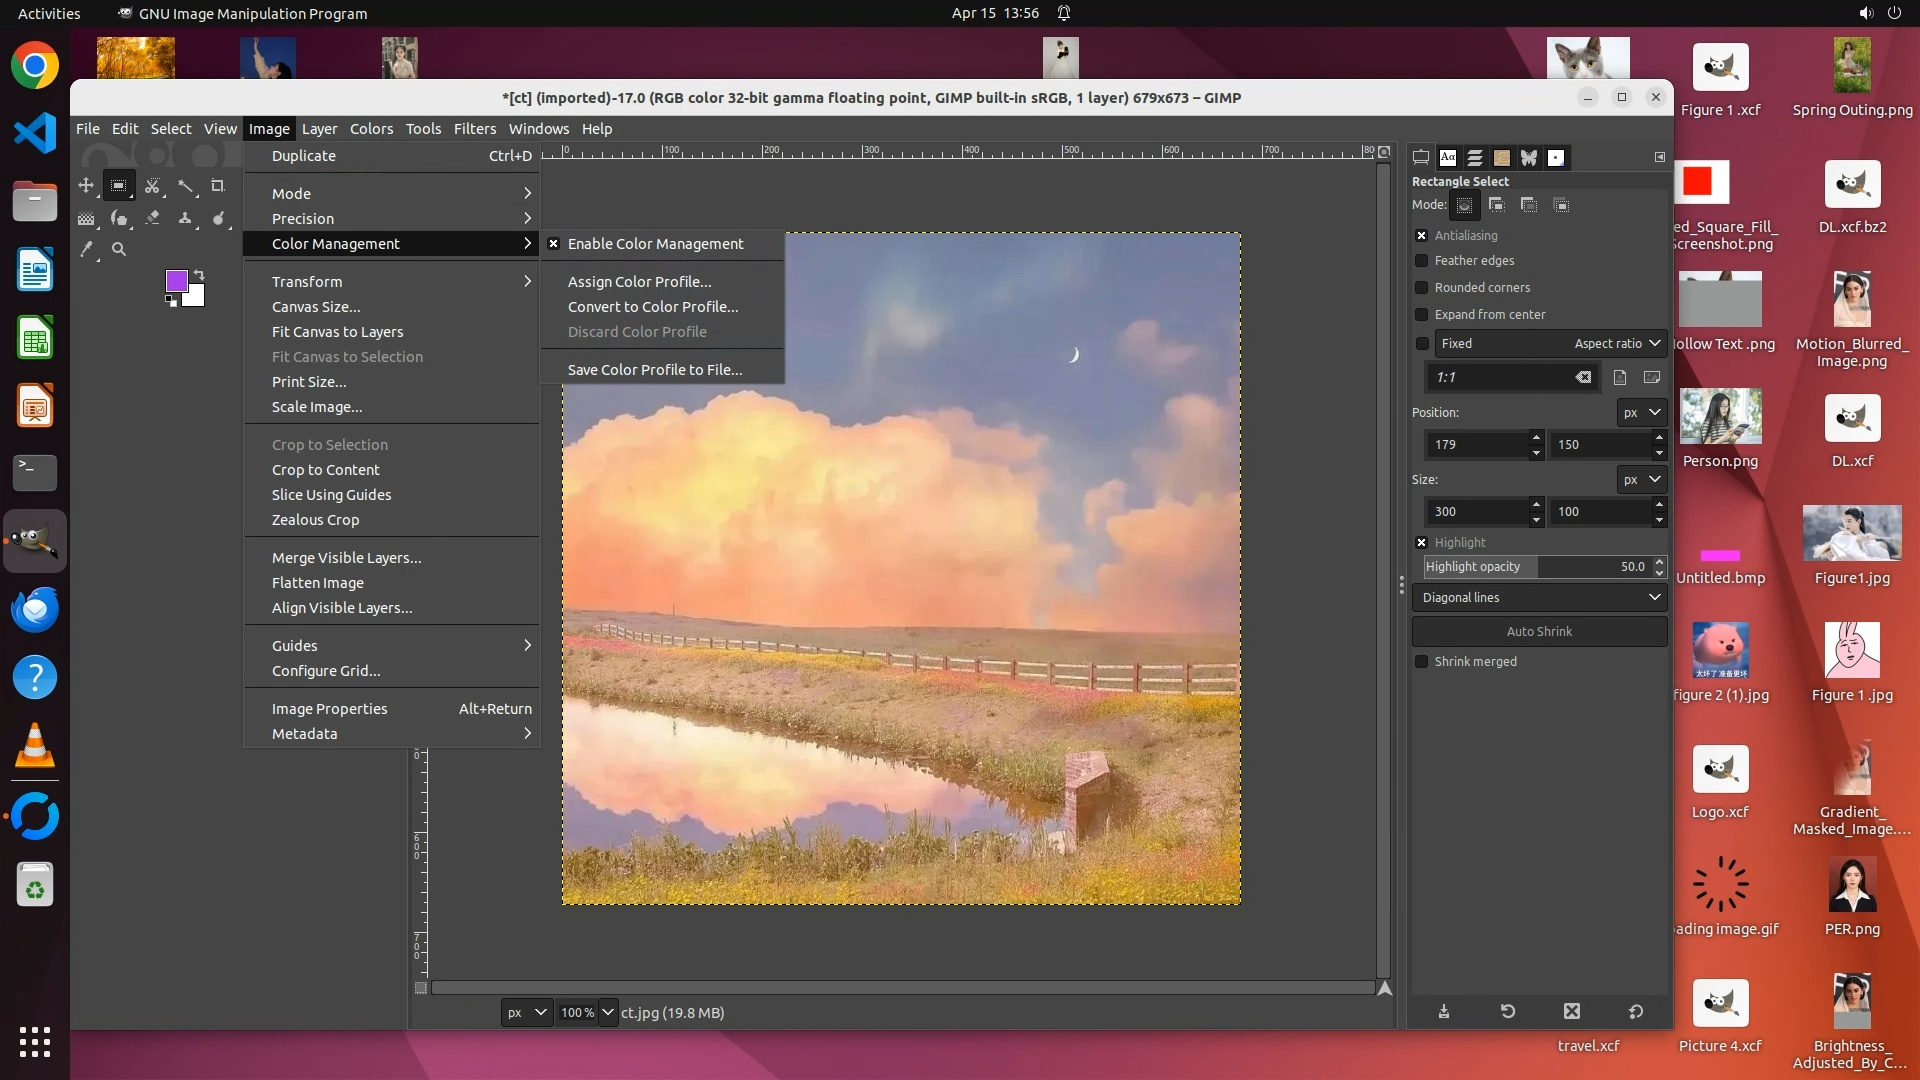Click Convert to Color Profile menu entry
Screen dimensions: 1920x1080
[x=653, y=307]
